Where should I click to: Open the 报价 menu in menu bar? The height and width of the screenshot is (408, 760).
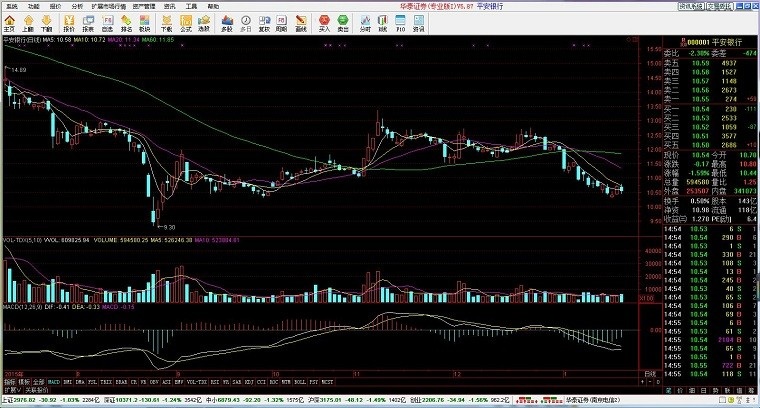coord(55,7)
